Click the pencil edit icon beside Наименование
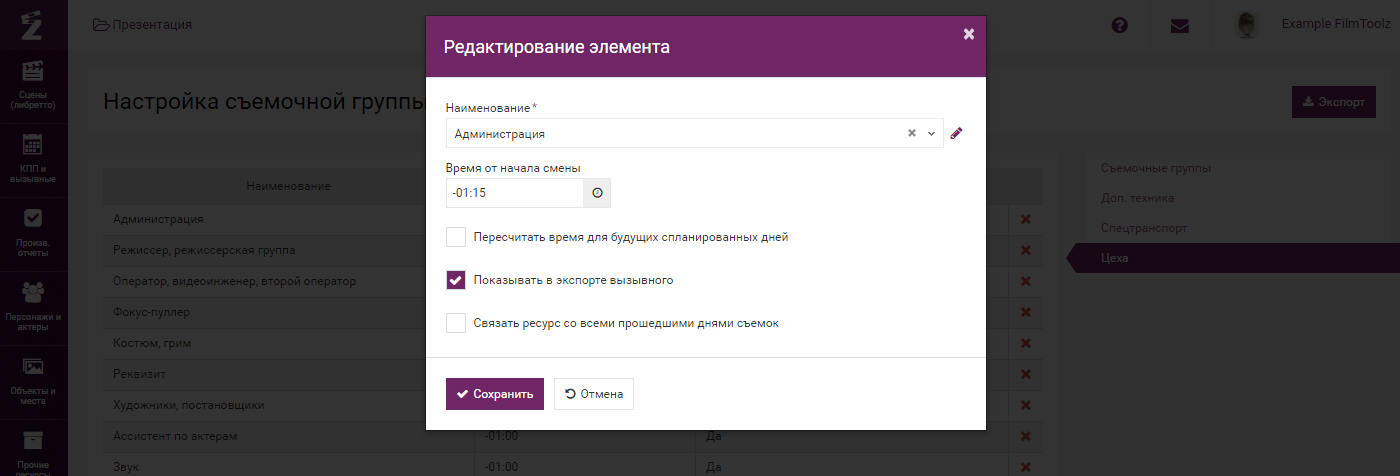Viewport: 1400px width, 476px height. click(x=956, y=133)
